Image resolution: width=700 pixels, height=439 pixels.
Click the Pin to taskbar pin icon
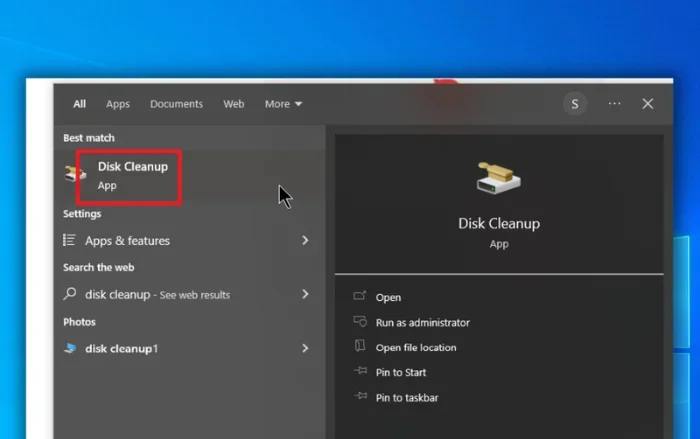[x=360, y=396]
